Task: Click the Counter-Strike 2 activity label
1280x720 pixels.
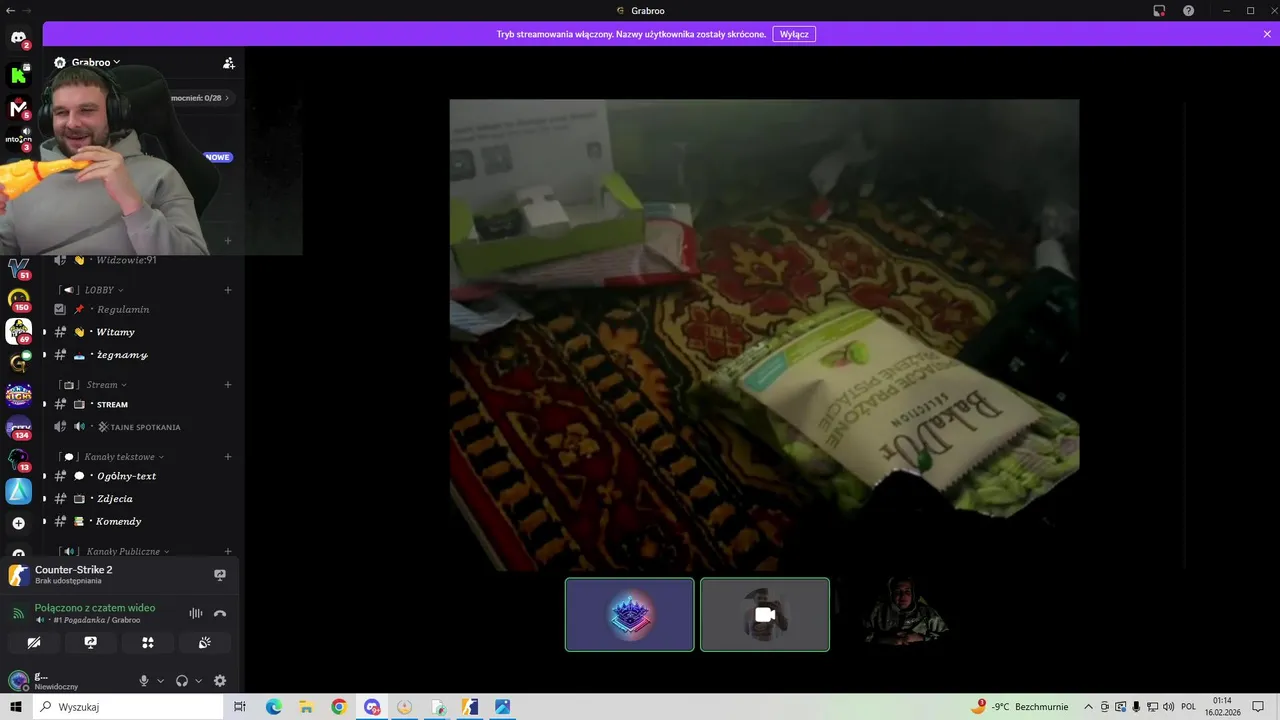Action: [73, 570]
